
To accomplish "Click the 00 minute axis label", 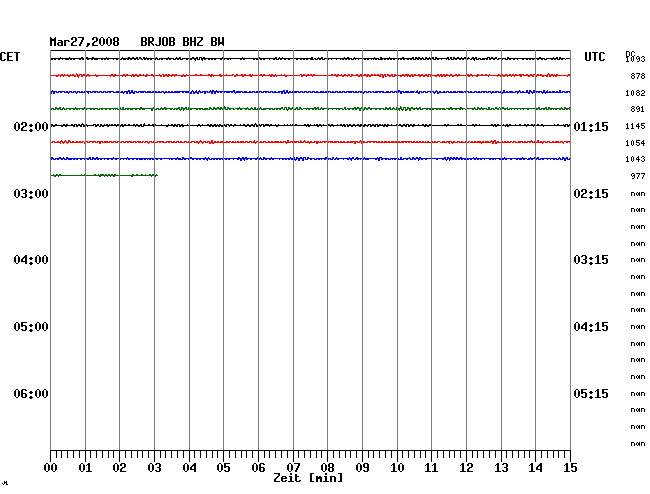I will (x=51, y=468).
